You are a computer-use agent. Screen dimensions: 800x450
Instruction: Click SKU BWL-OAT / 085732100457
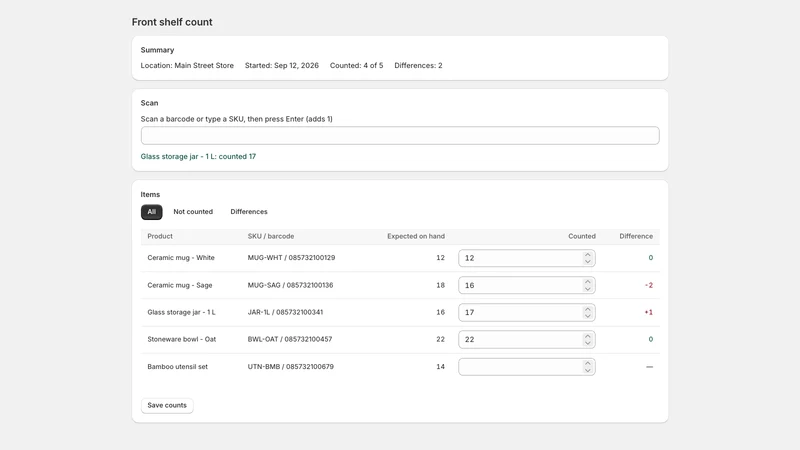290,339
